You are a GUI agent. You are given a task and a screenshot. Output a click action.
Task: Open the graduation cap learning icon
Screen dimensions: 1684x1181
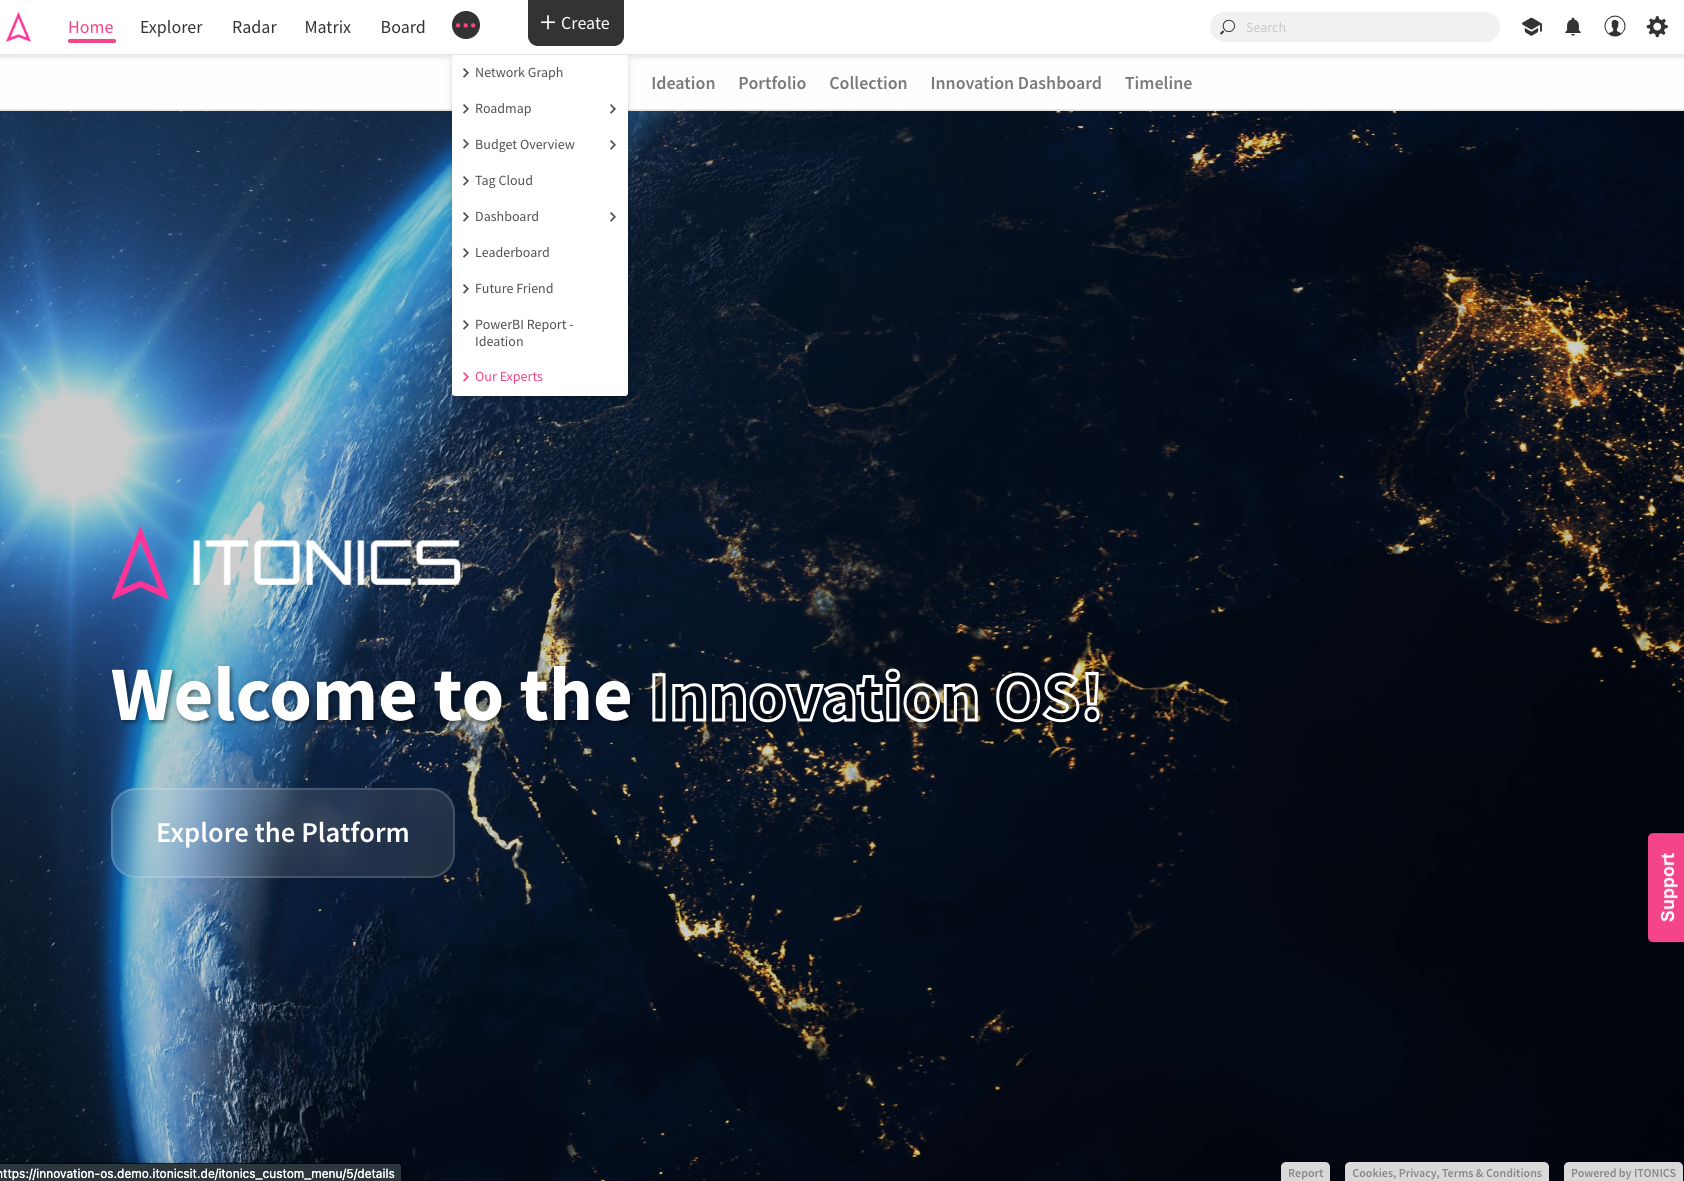click(1531, 27)
